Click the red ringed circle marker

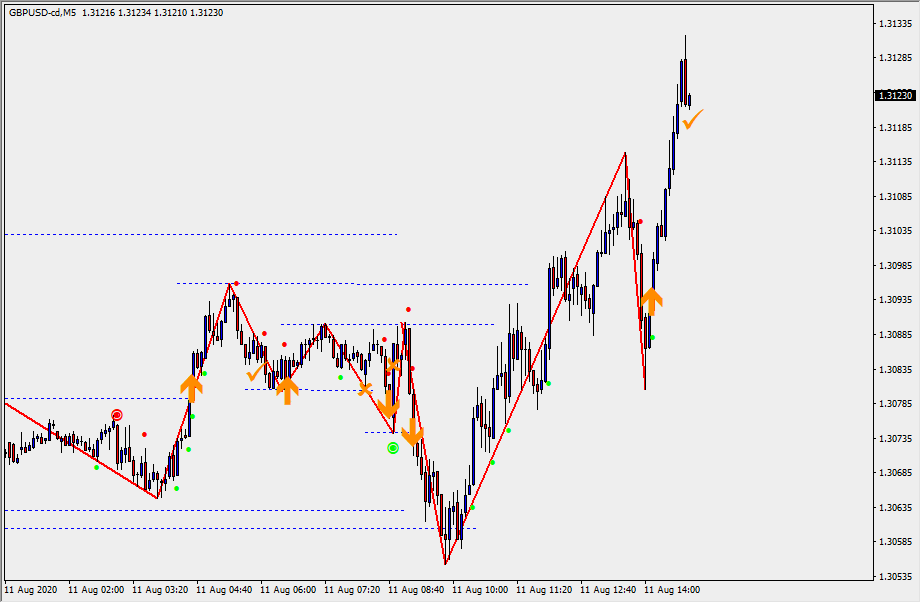[117, 414]
